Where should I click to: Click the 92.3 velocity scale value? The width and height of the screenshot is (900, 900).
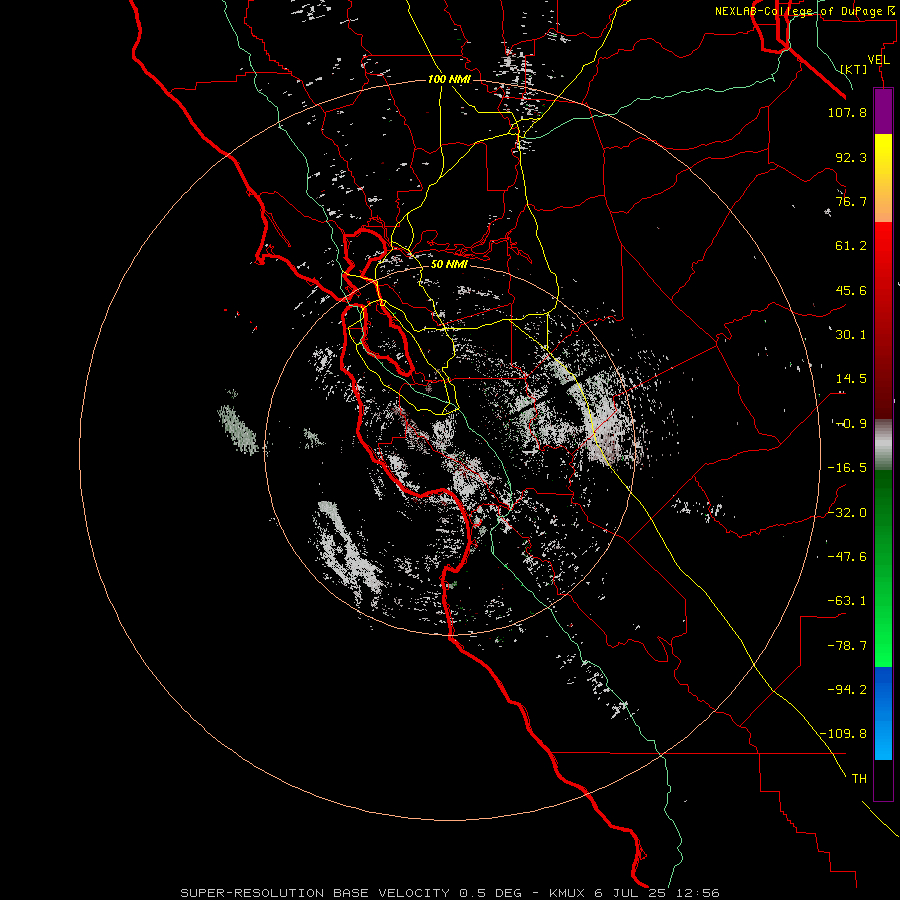(x=851, y=157)
